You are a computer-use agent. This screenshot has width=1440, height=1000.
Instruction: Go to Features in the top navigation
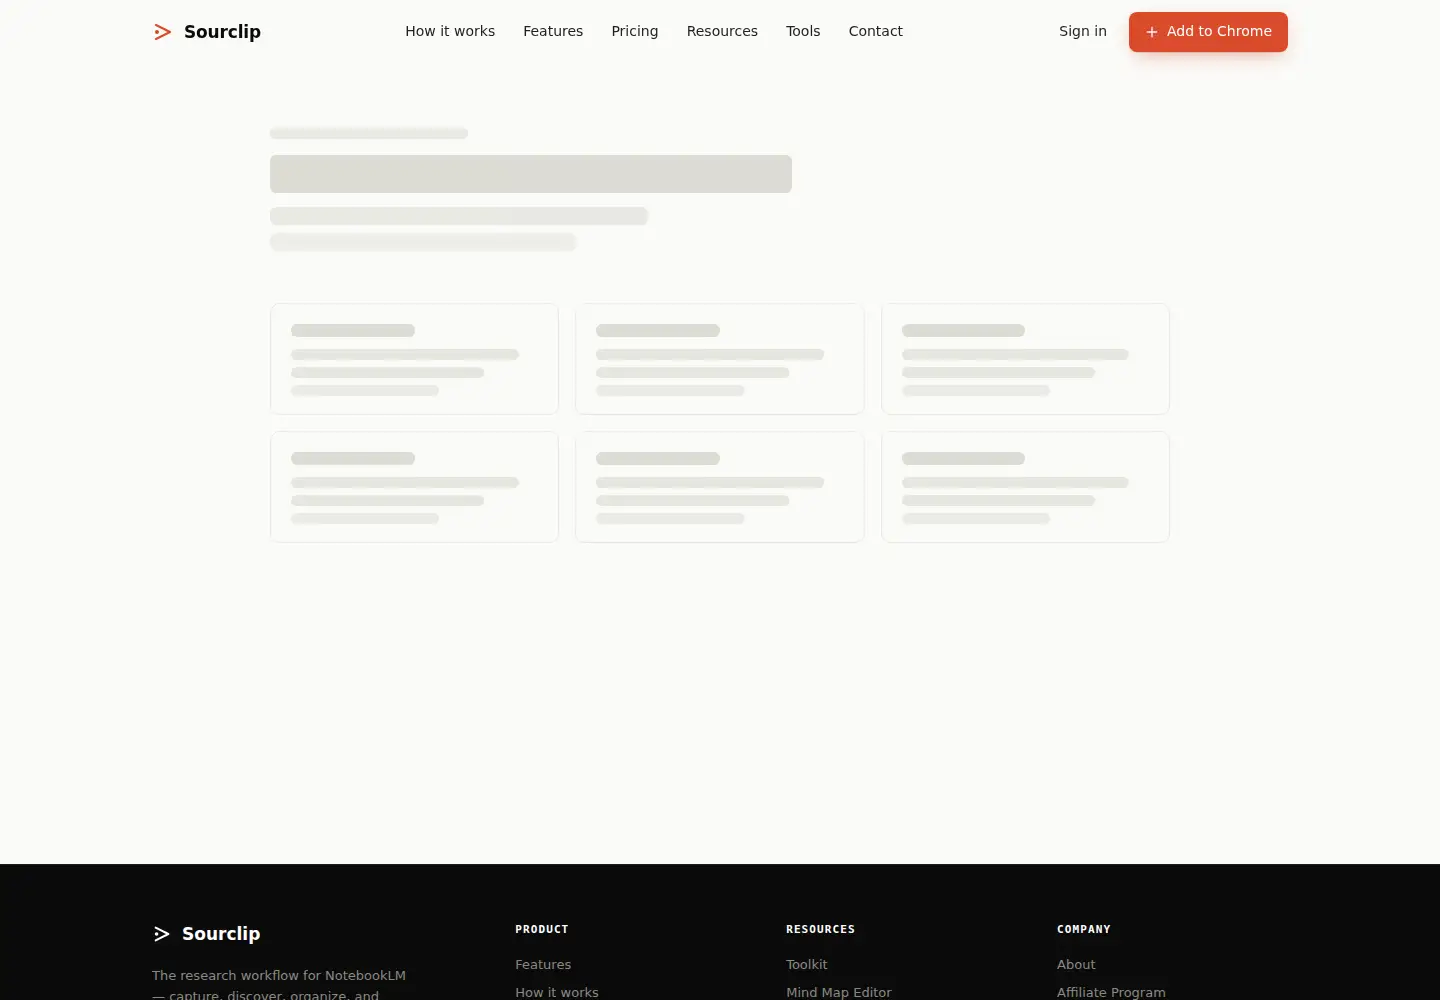(553, 31)
